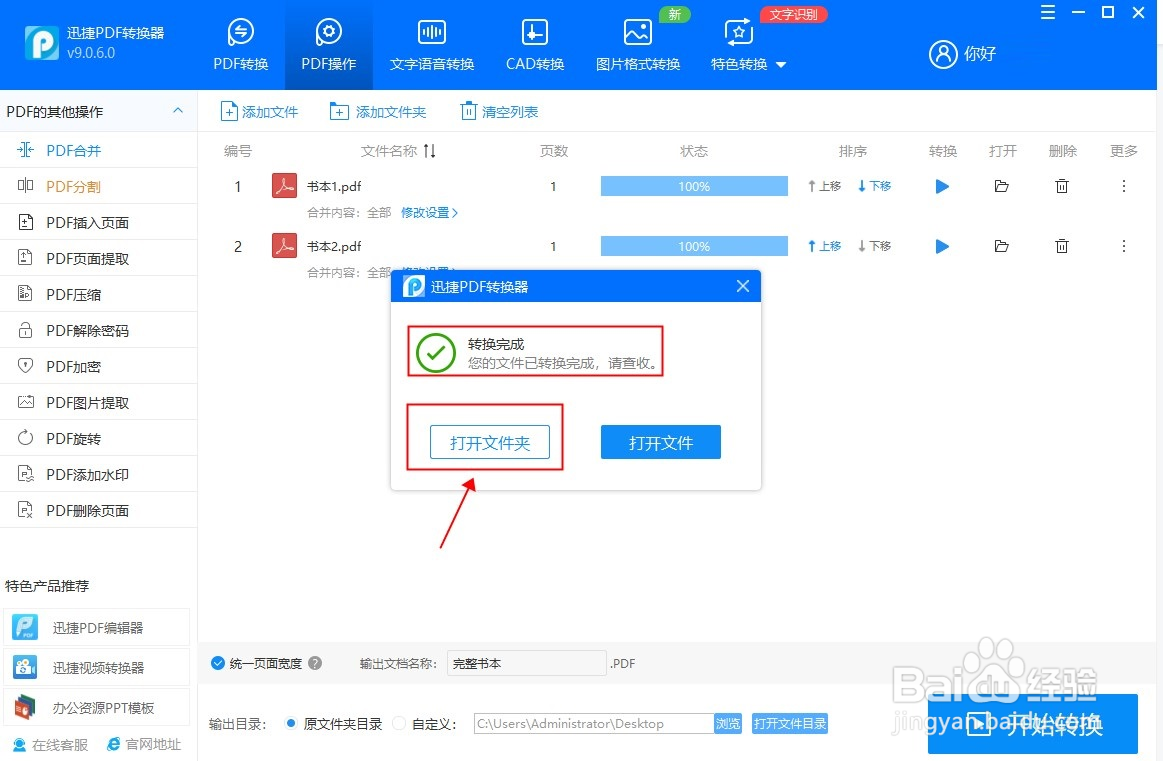The width and height of the screenshot is (1163, 761).
Task: Click 书本1.pdf file name
Action: click(x=334, y=186)
